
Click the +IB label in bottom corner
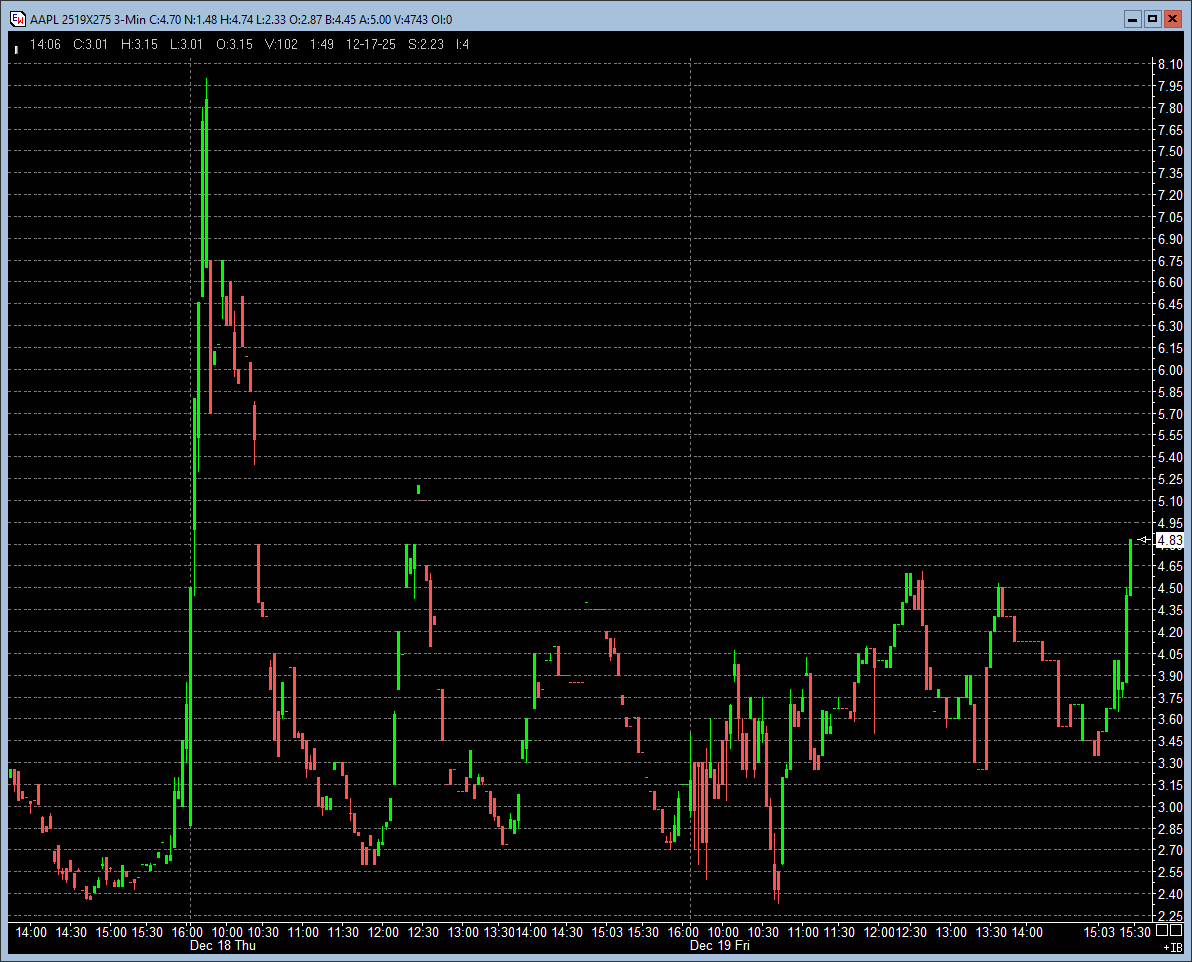pyautogui.click(x=1172, y=946)
